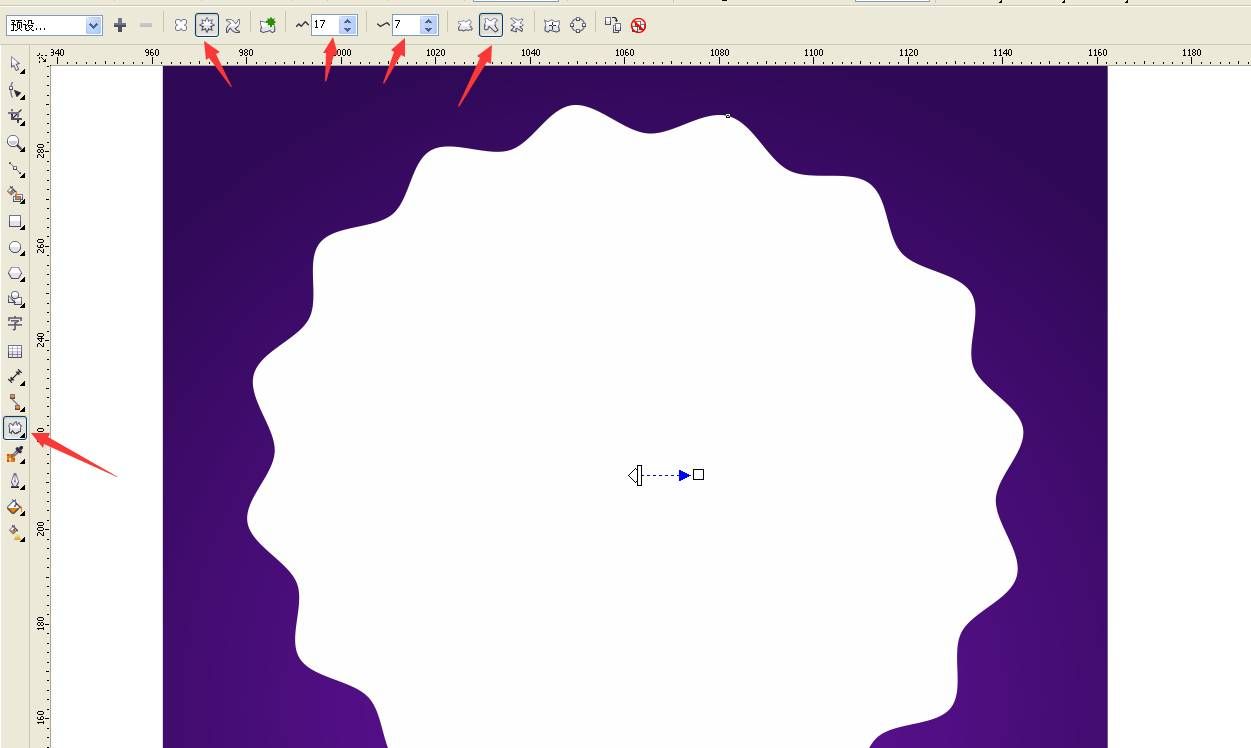
Task: Toggle the Zipper distortion mode button
Action: (x=207, y=25)
